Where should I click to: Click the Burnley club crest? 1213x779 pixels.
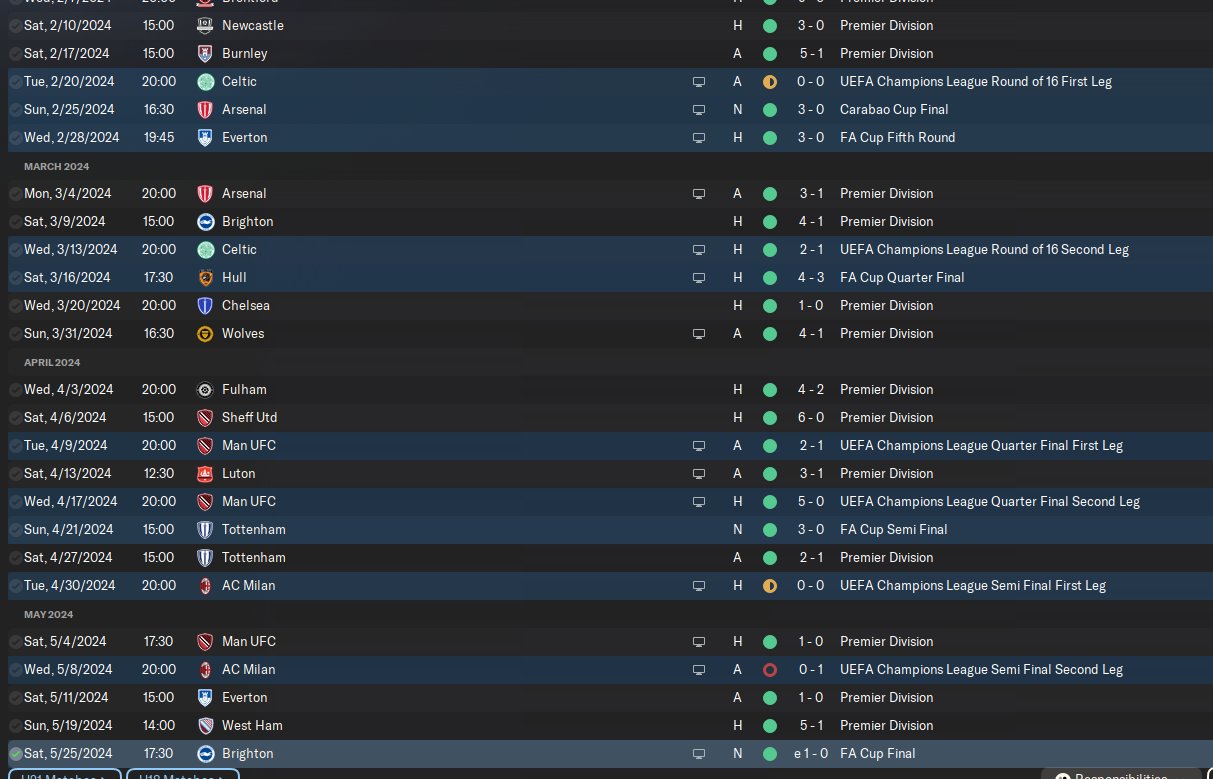205,53
